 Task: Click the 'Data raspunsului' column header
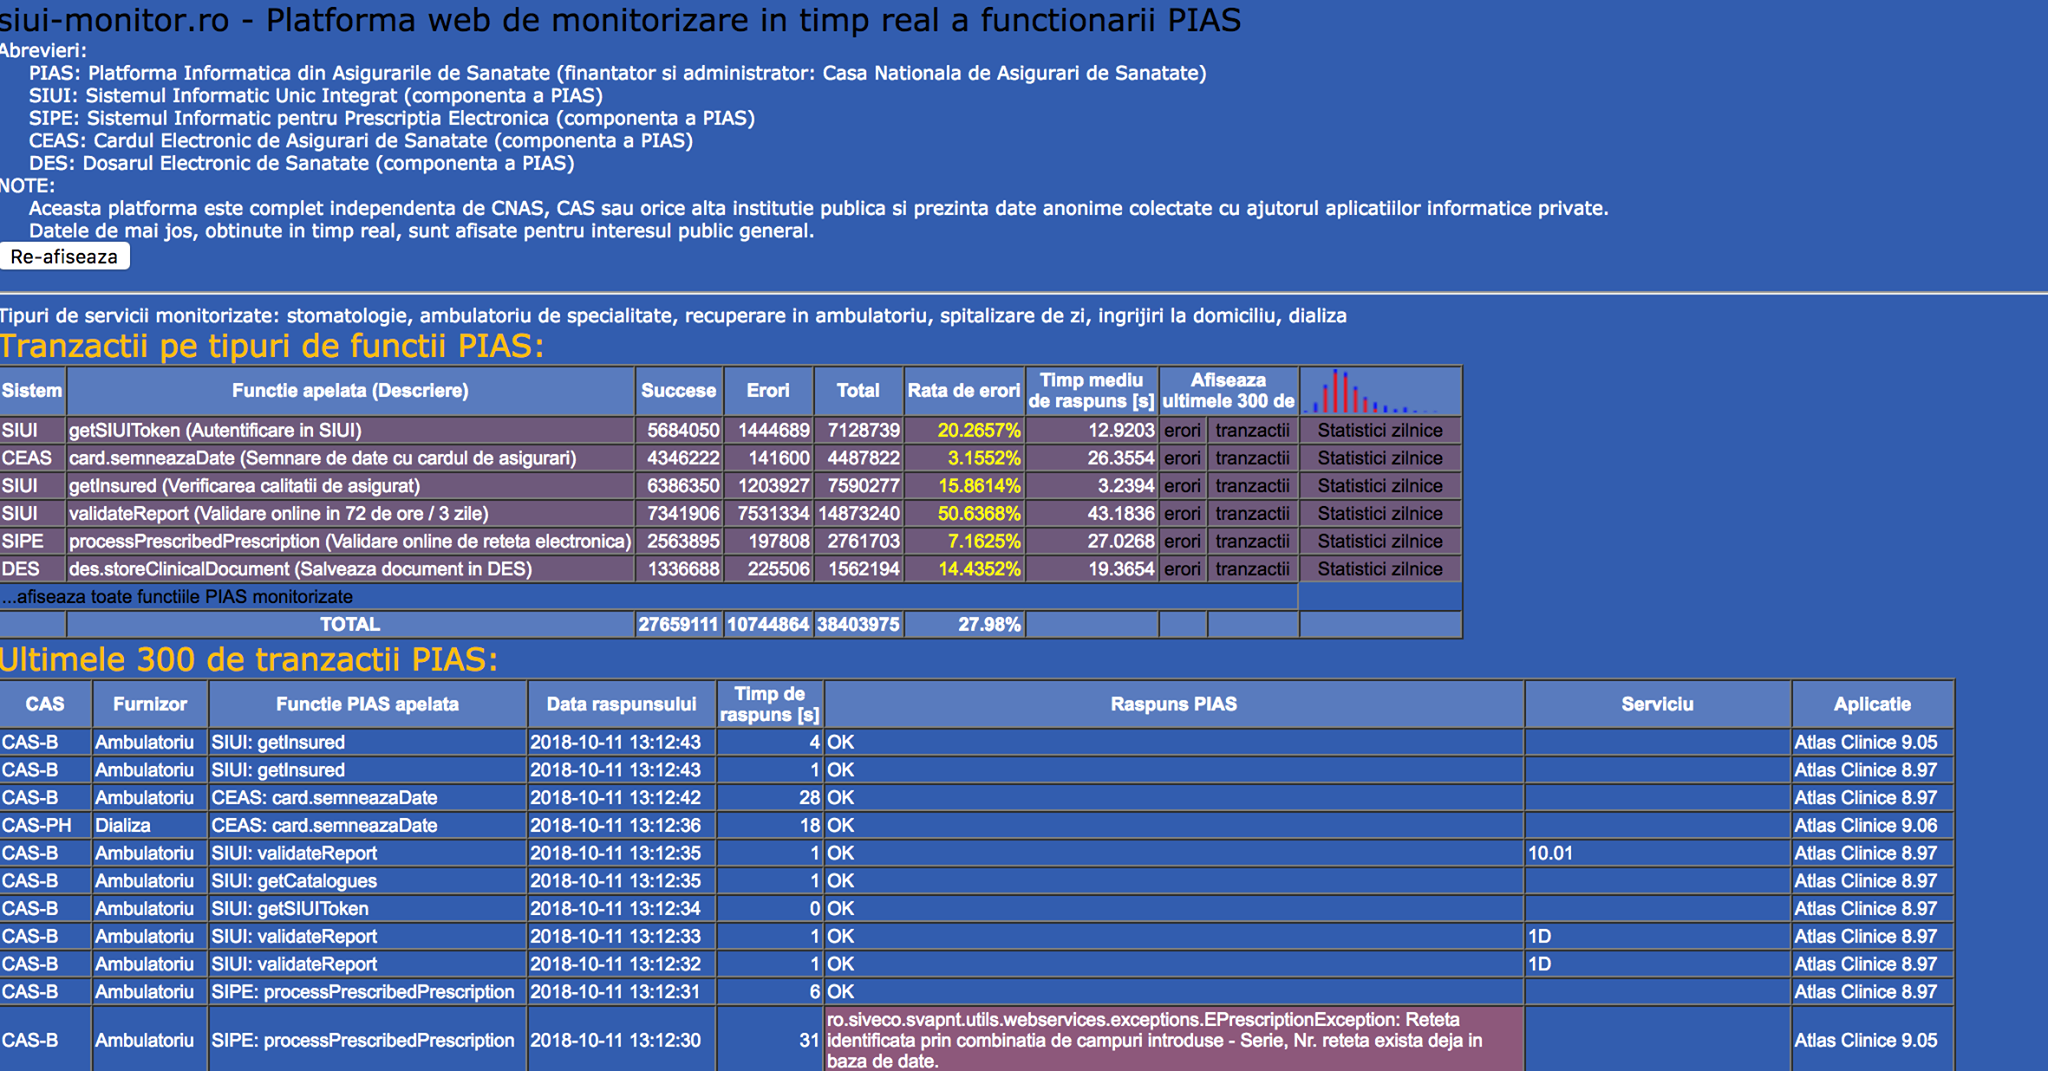[621, 704]
